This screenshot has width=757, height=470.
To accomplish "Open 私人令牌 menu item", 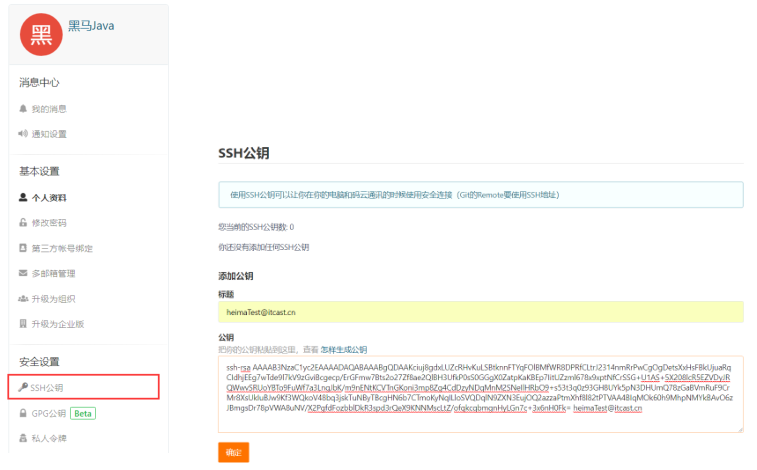I will pyautogui.click(x=49, y=439).
